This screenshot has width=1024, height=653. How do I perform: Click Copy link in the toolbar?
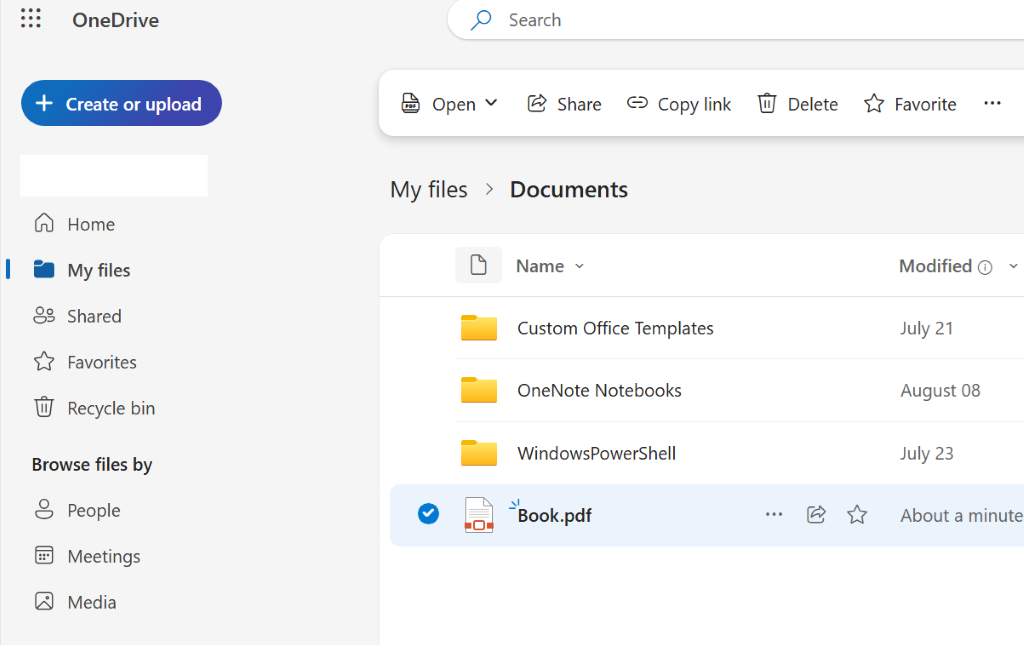(x=679, y=104)
